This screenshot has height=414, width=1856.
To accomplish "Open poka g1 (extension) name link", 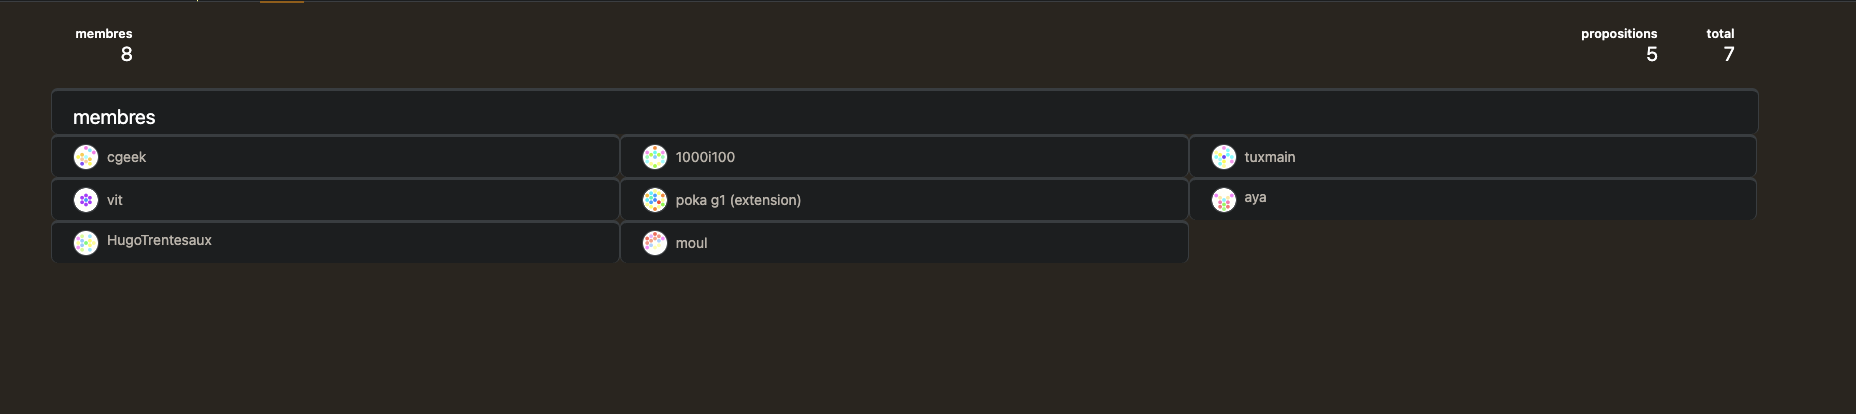I will pos(738,200).
